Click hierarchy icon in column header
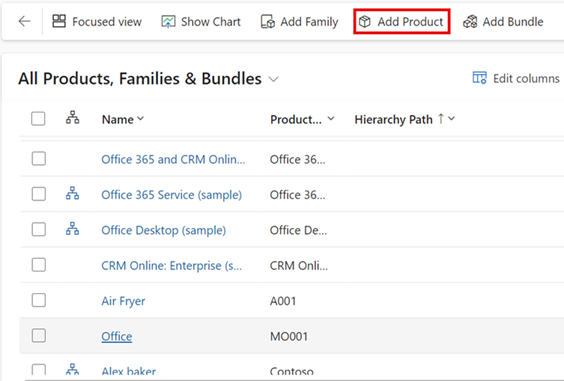 [x=72, y=118]
